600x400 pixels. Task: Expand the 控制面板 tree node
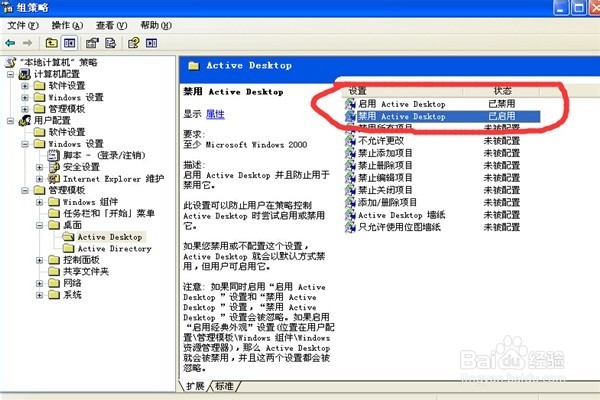coord(39,260)
